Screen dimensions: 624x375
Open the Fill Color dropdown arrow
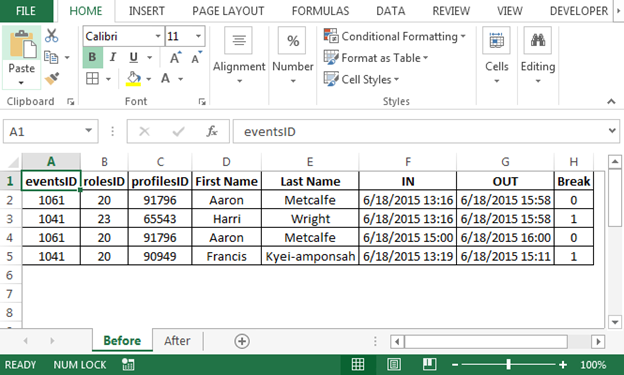tap(148, 79)
